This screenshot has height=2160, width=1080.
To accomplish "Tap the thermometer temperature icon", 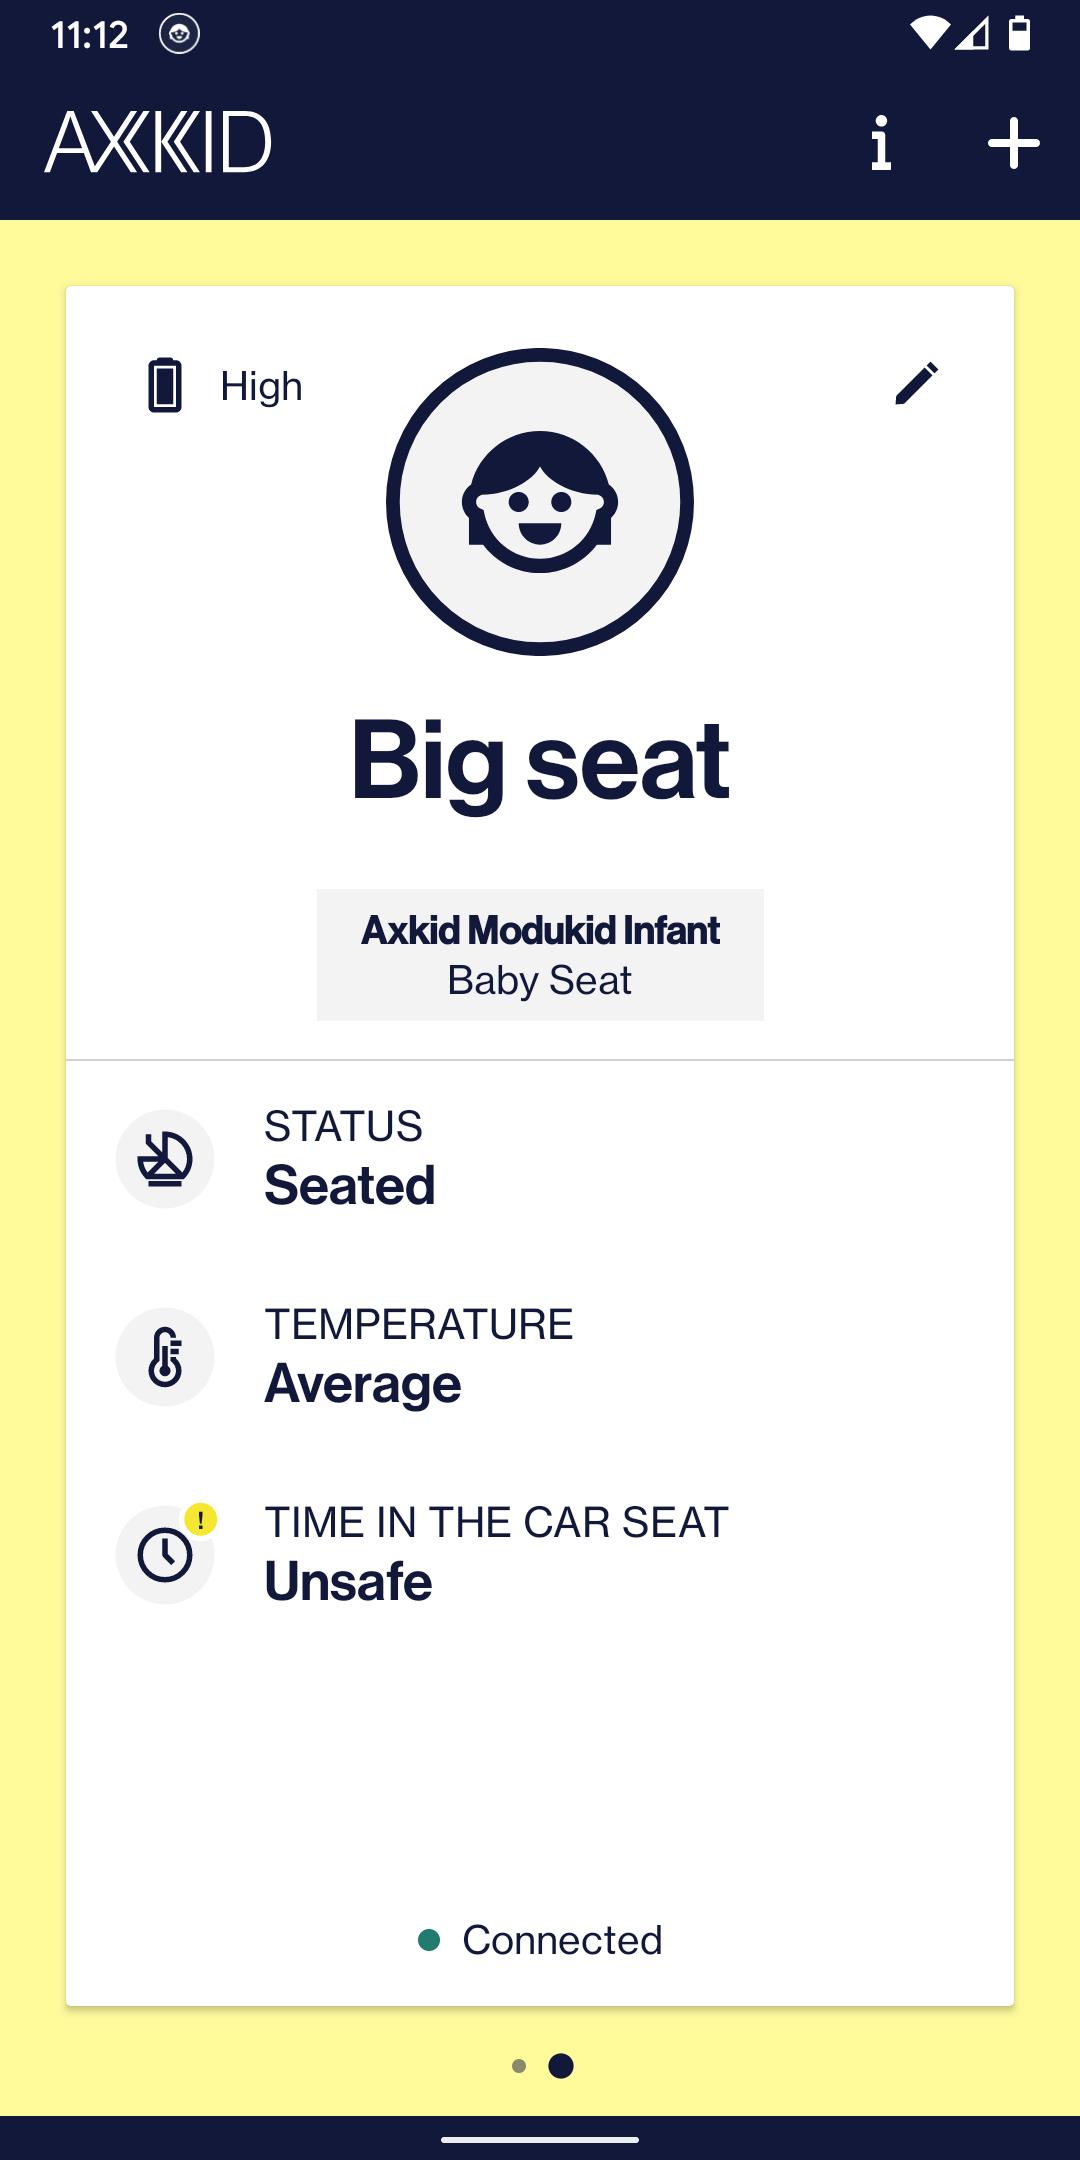I will coord(165,1357).
